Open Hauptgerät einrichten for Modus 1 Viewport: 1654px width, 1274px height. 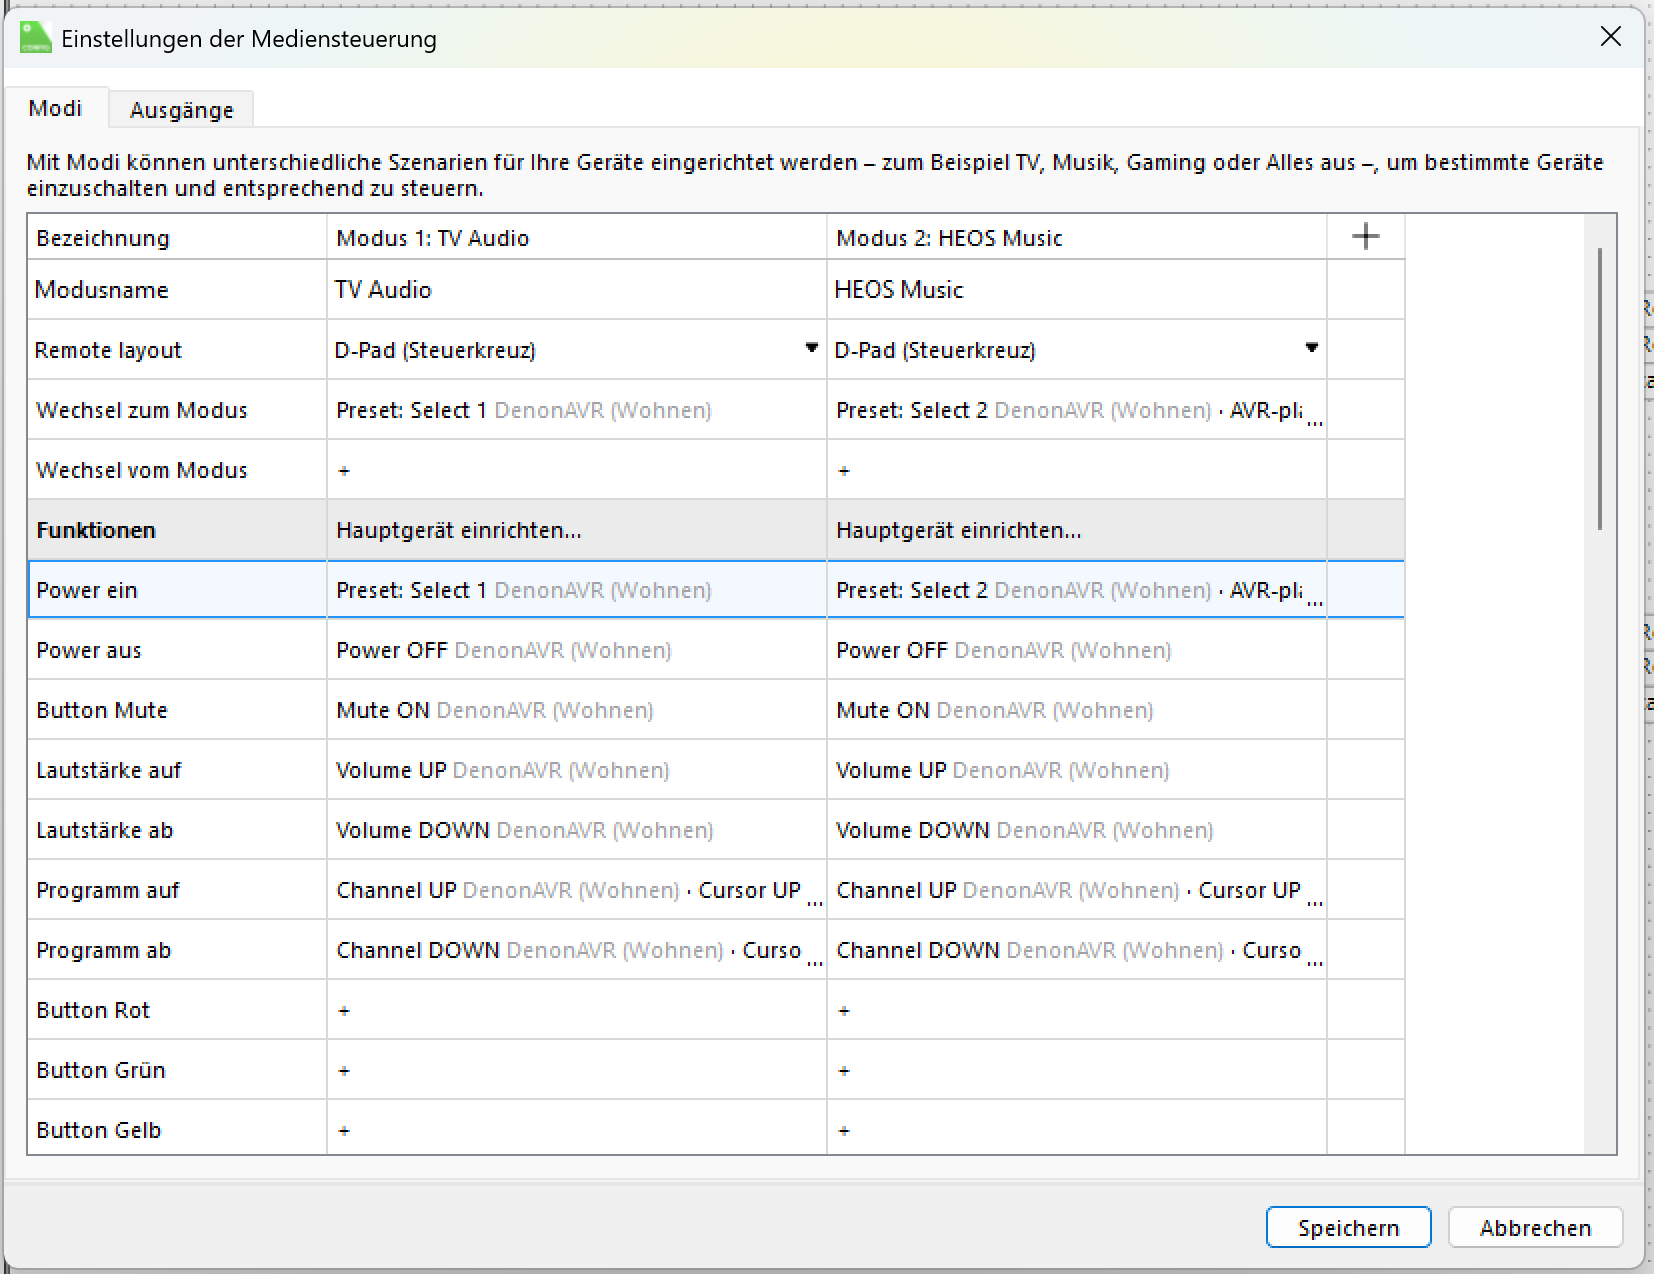(459, 531)
